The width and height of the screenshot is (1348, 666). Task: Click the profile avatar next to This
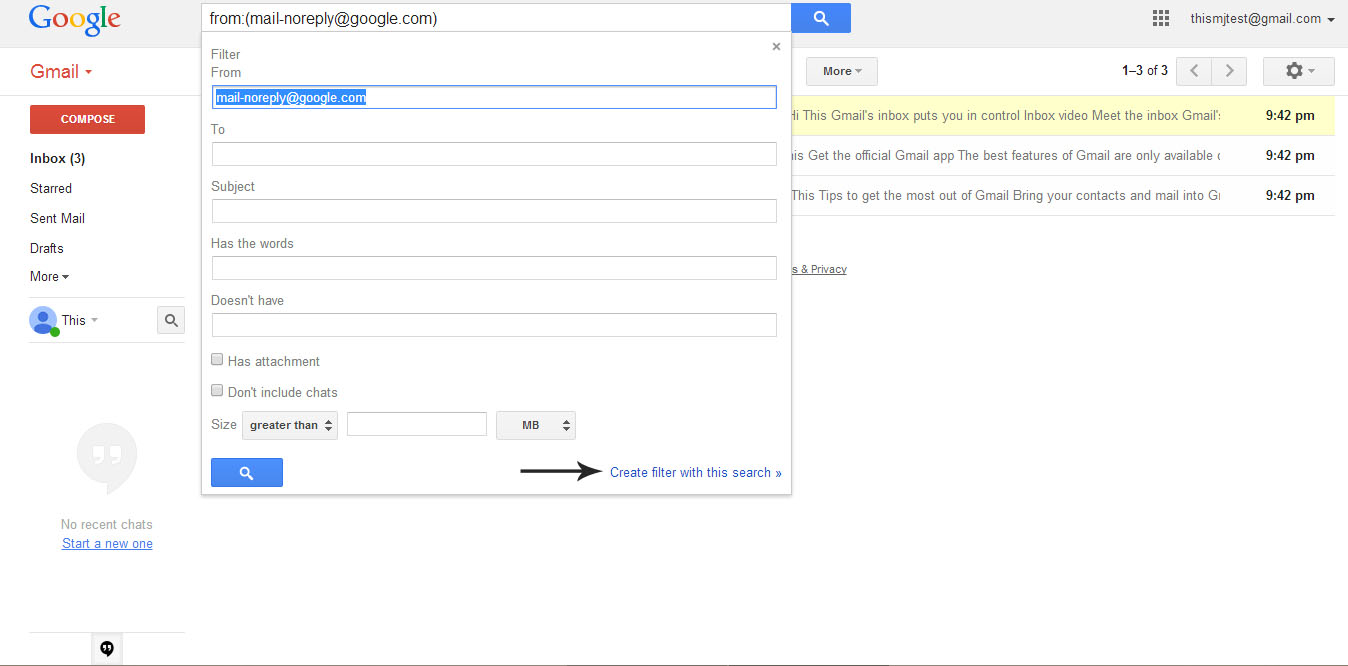point(43,320)
